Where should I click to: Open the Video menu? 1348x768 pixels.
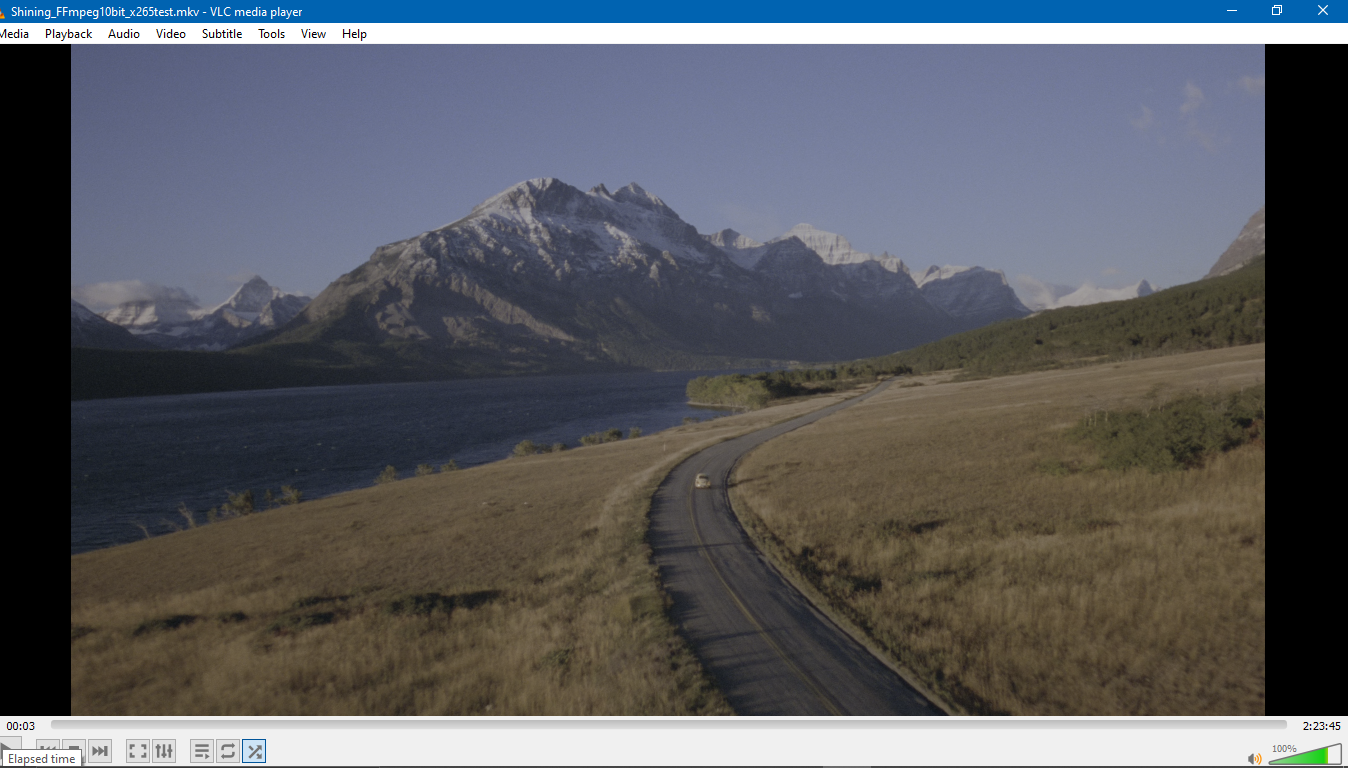(x=171, y=34)
